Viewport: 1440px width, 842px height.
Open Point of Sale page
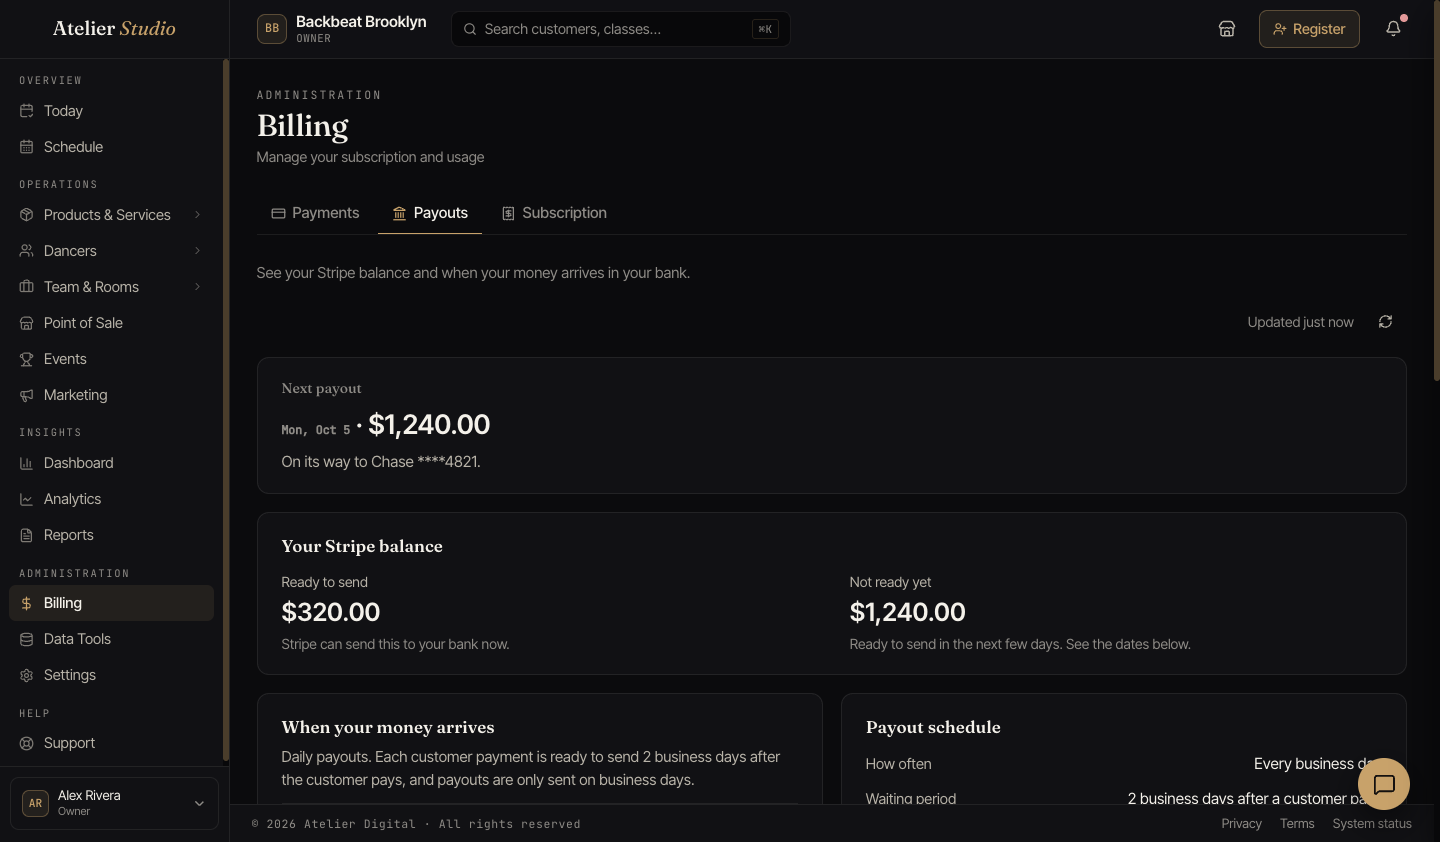click(x=112, y=323)
